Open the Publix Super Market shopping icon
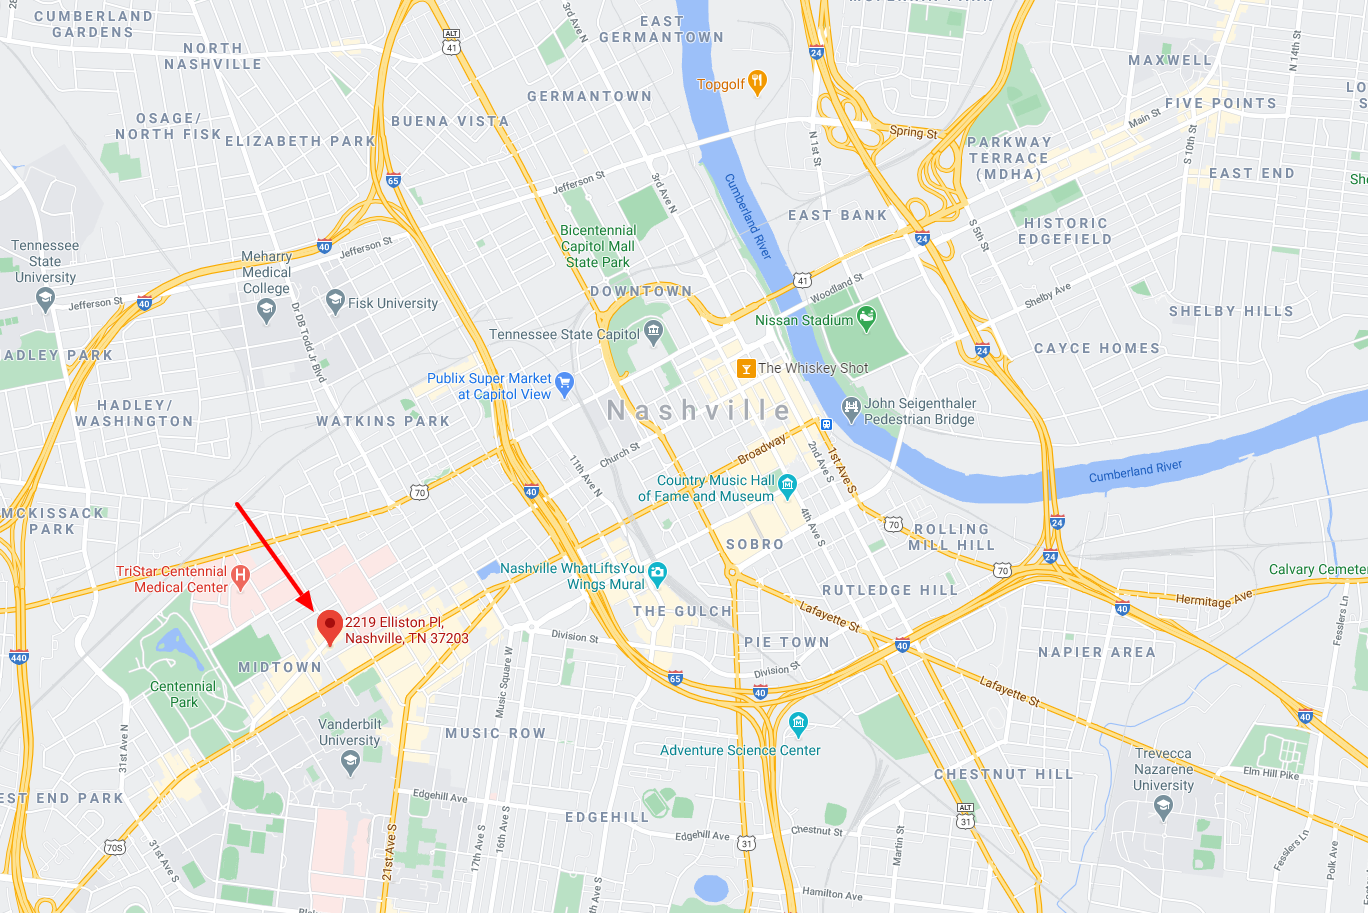This screenshot has height=913, width=1368. [564, 383]
